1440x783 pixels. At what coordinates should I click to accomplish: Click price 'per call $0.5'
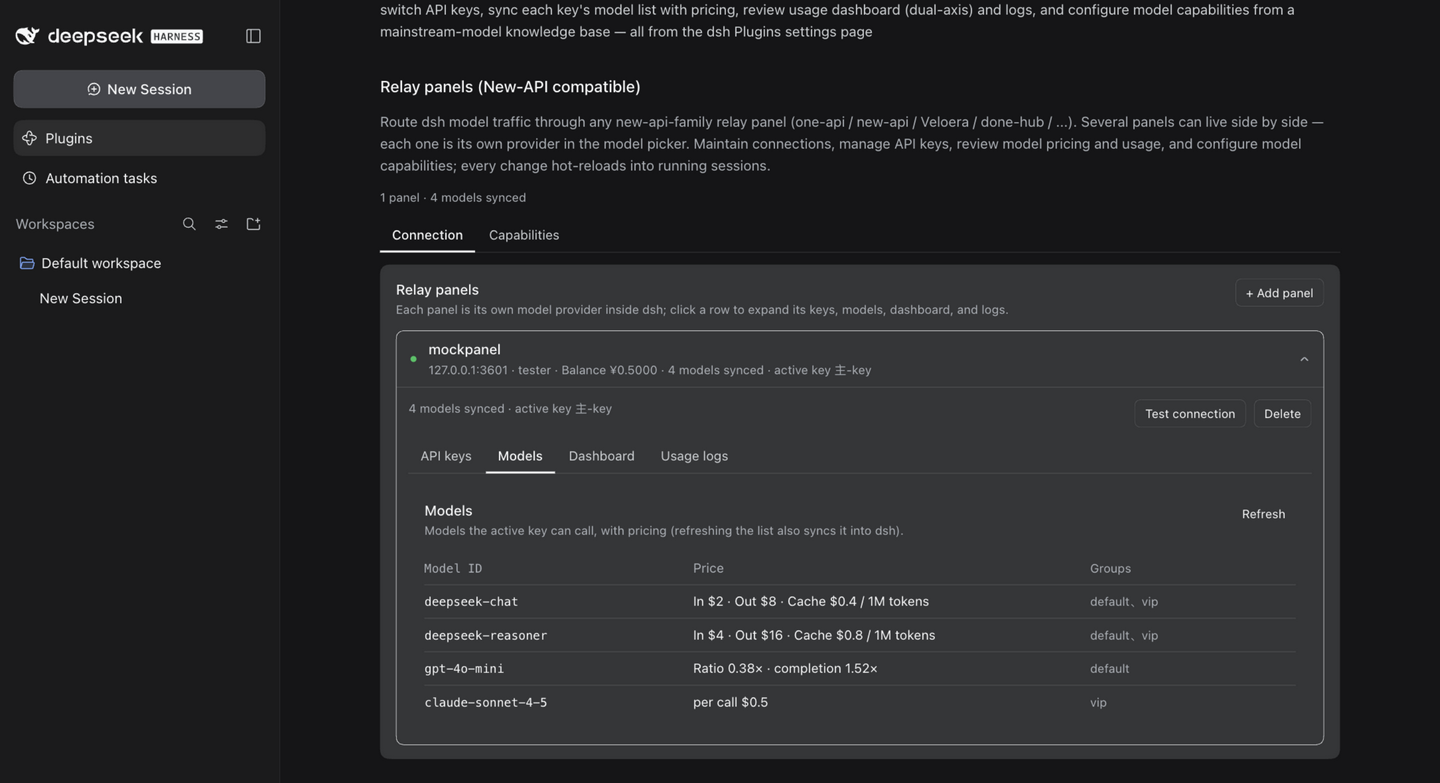pyautogui.click(x=731, y=702)
